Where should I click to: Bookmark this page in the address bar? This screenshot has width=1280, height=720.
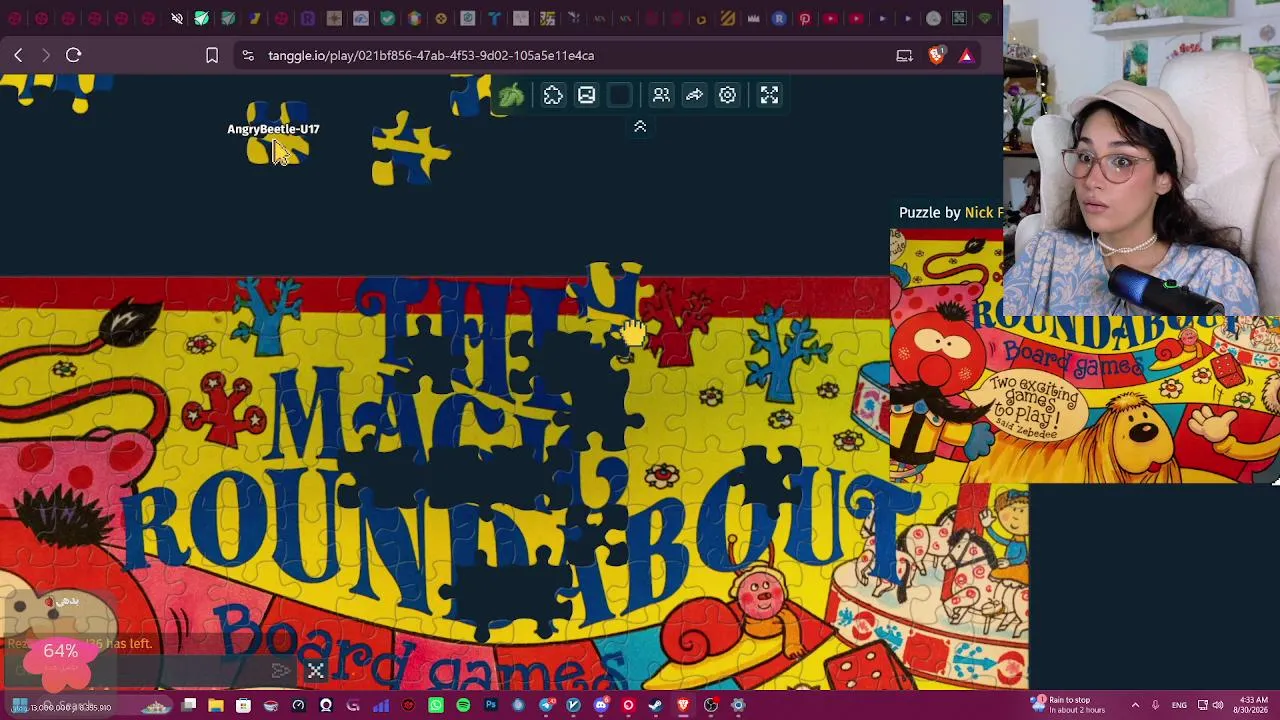pos(212,56)
